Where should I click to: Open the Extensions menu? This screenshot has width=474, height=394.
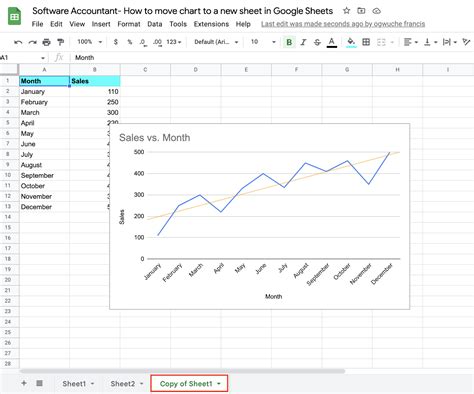pos(211,24)
